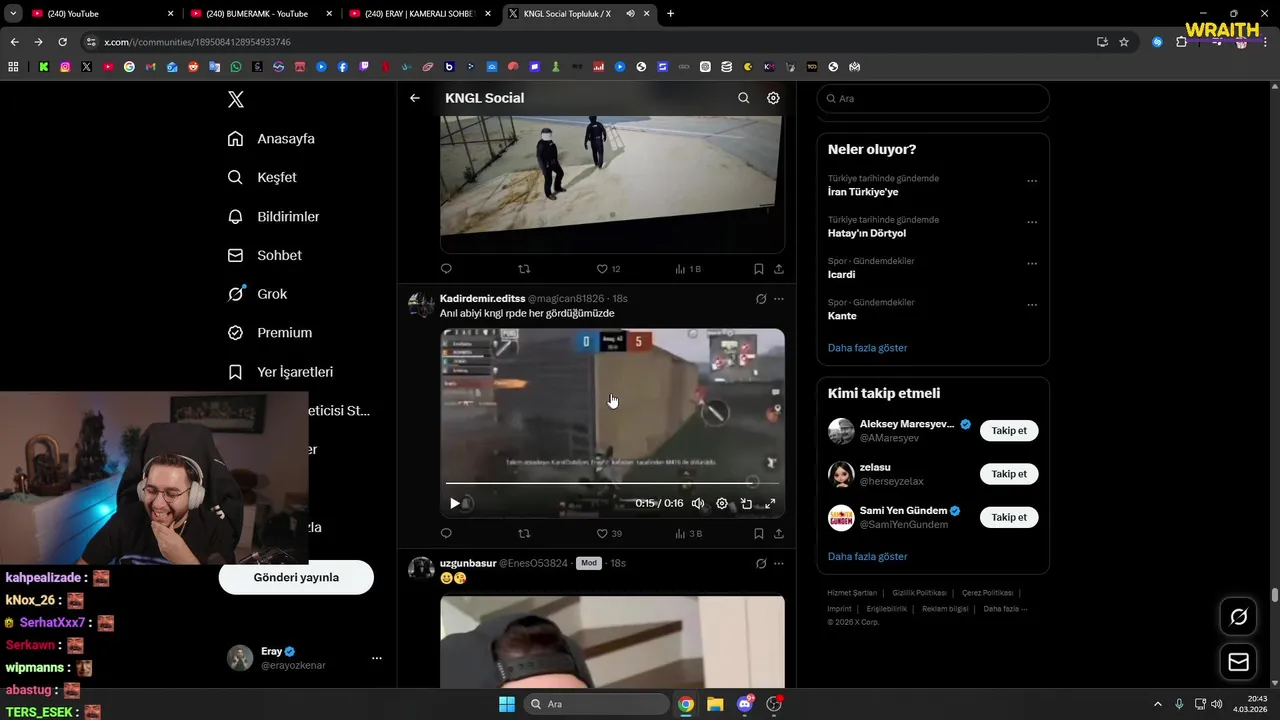View stats of post with 3 B views
Image resolution: width=1280 pixels, height=720 pixels.
(x=688, y=534)
